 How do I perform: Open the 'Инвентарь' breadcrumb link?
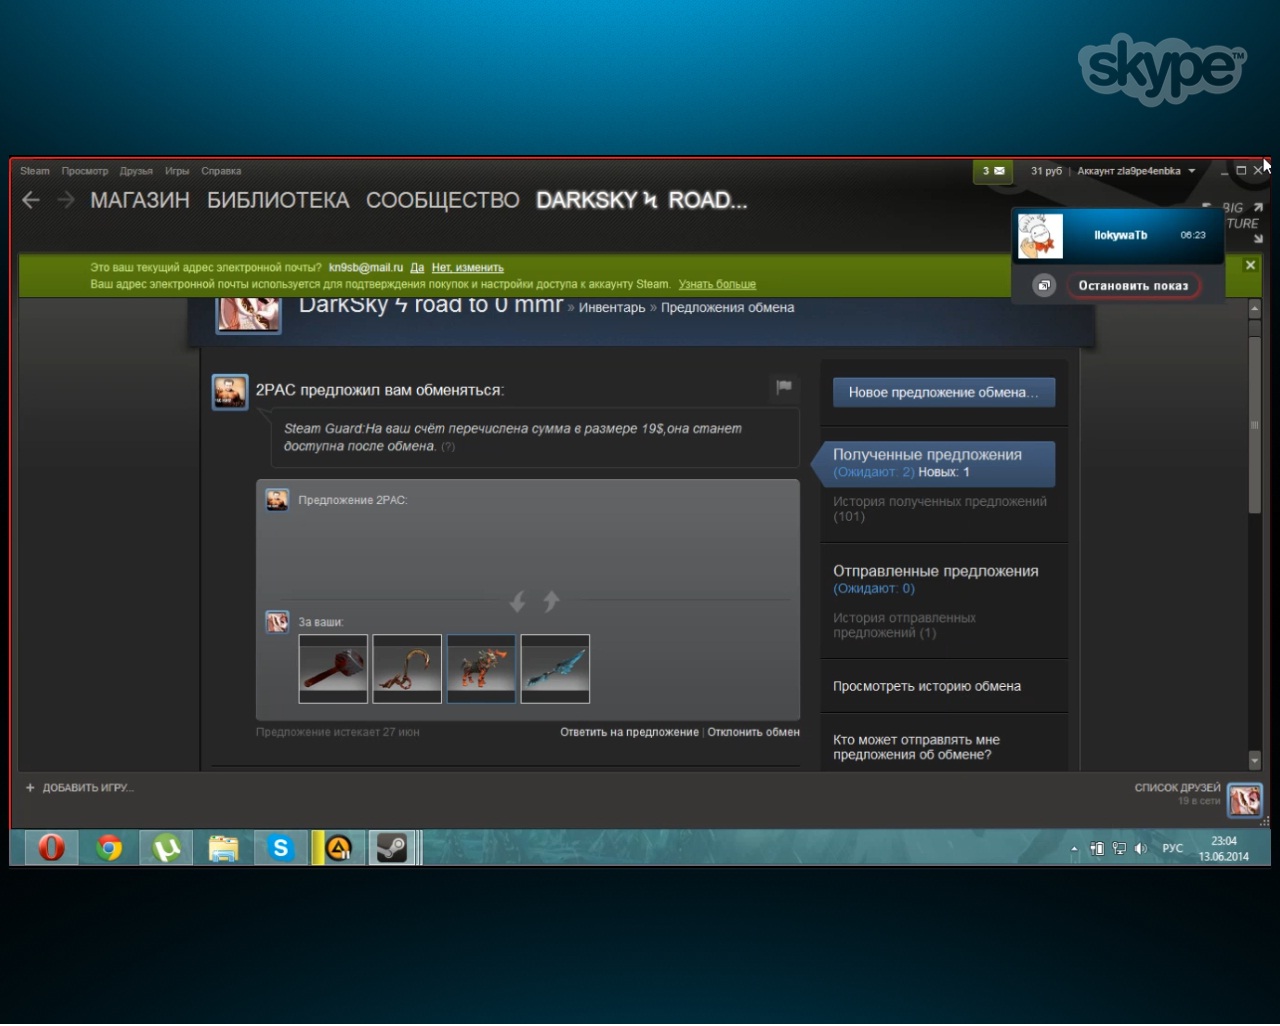[x=612, y=308]
